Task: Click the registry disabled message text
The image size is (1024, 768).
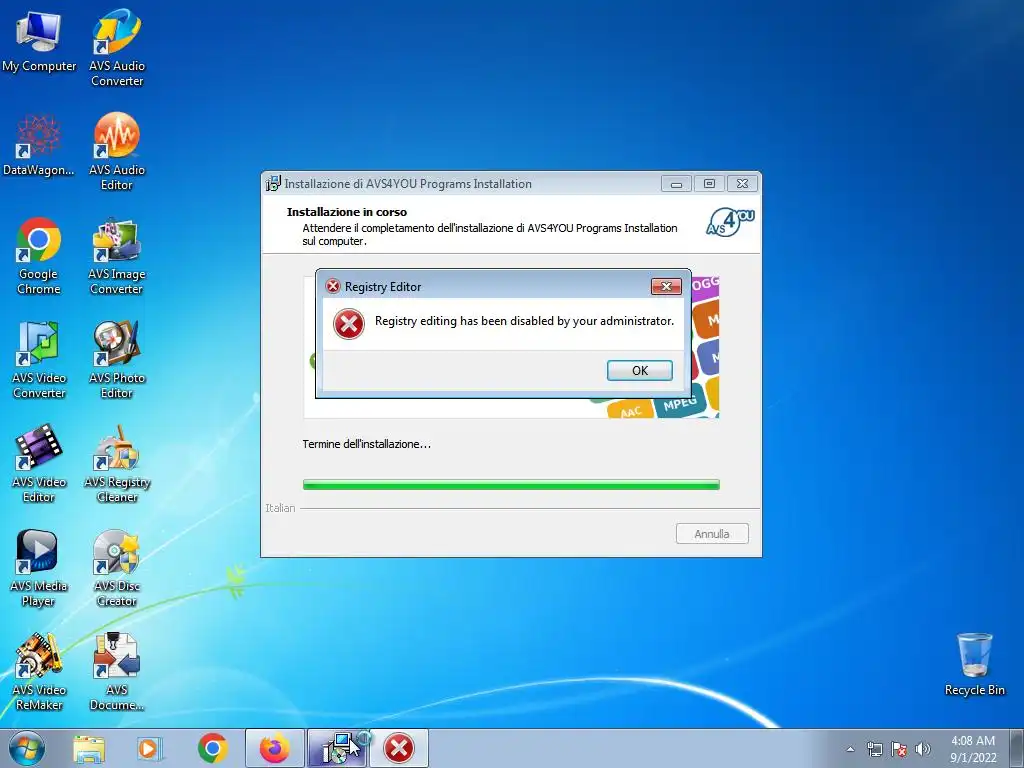Action: click(524, 321)
